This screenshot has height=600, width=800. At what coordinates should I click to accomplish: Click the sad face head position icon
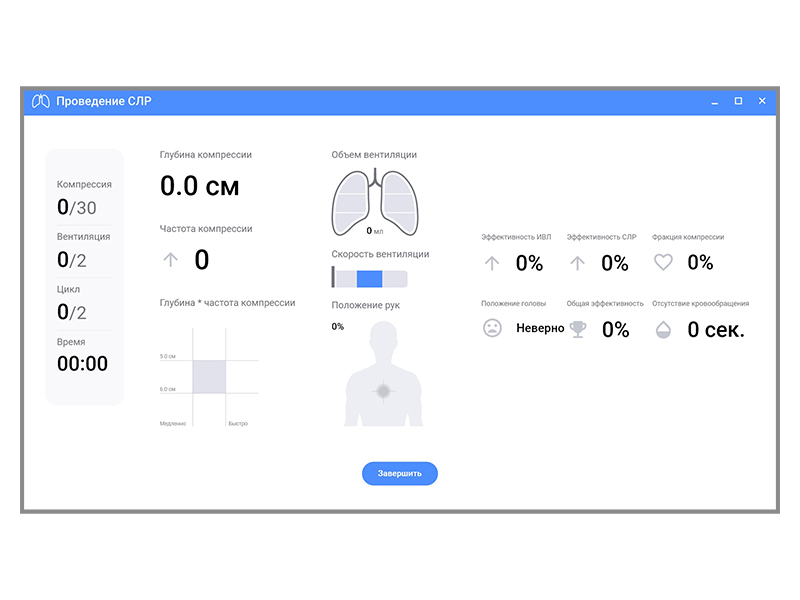coord(492,328)
